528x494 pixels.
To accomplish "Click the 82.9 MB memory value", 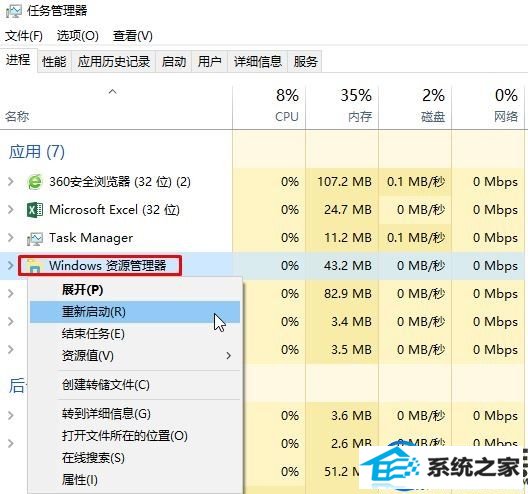I will [348, 294].
